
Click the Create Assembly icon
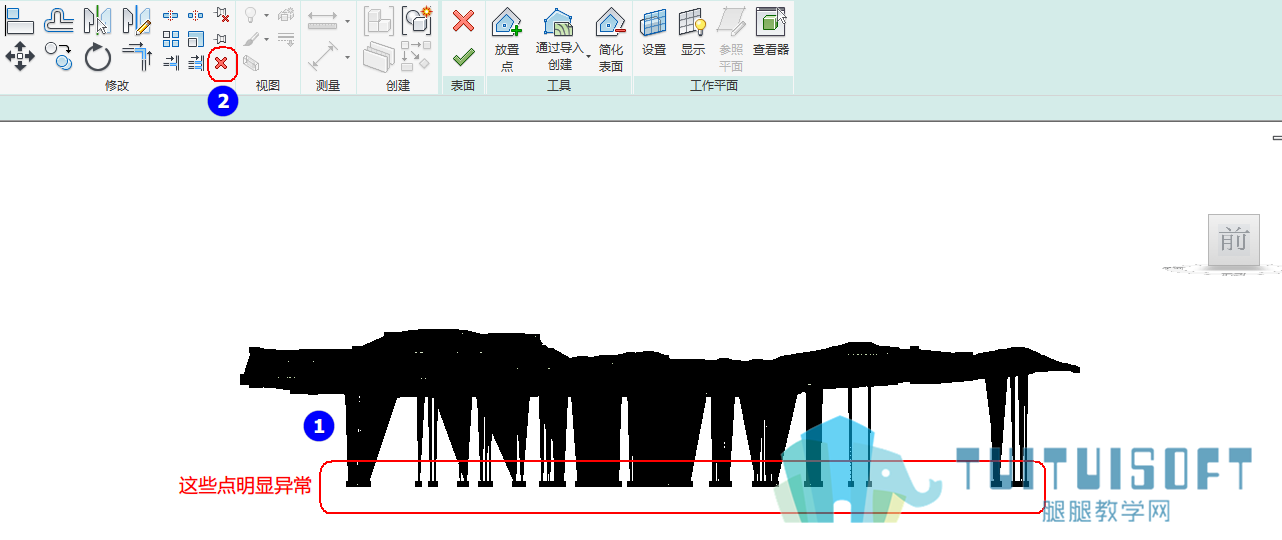(378, 21)
